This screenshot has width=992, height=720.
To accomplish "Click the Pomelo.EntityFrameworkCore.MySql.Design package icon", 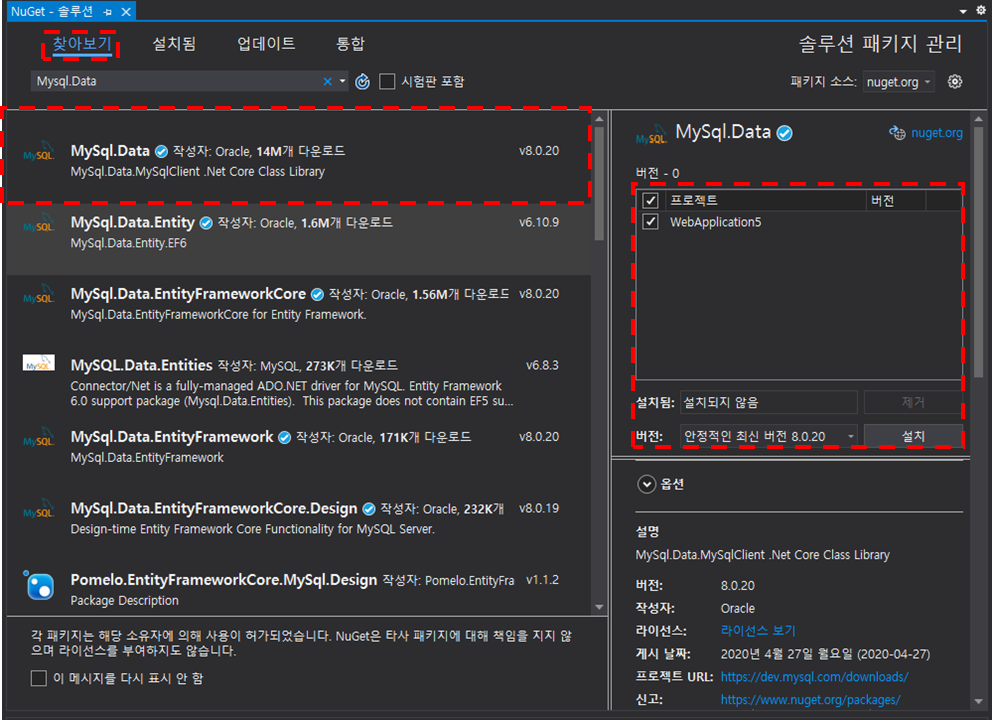I will 39,584.
